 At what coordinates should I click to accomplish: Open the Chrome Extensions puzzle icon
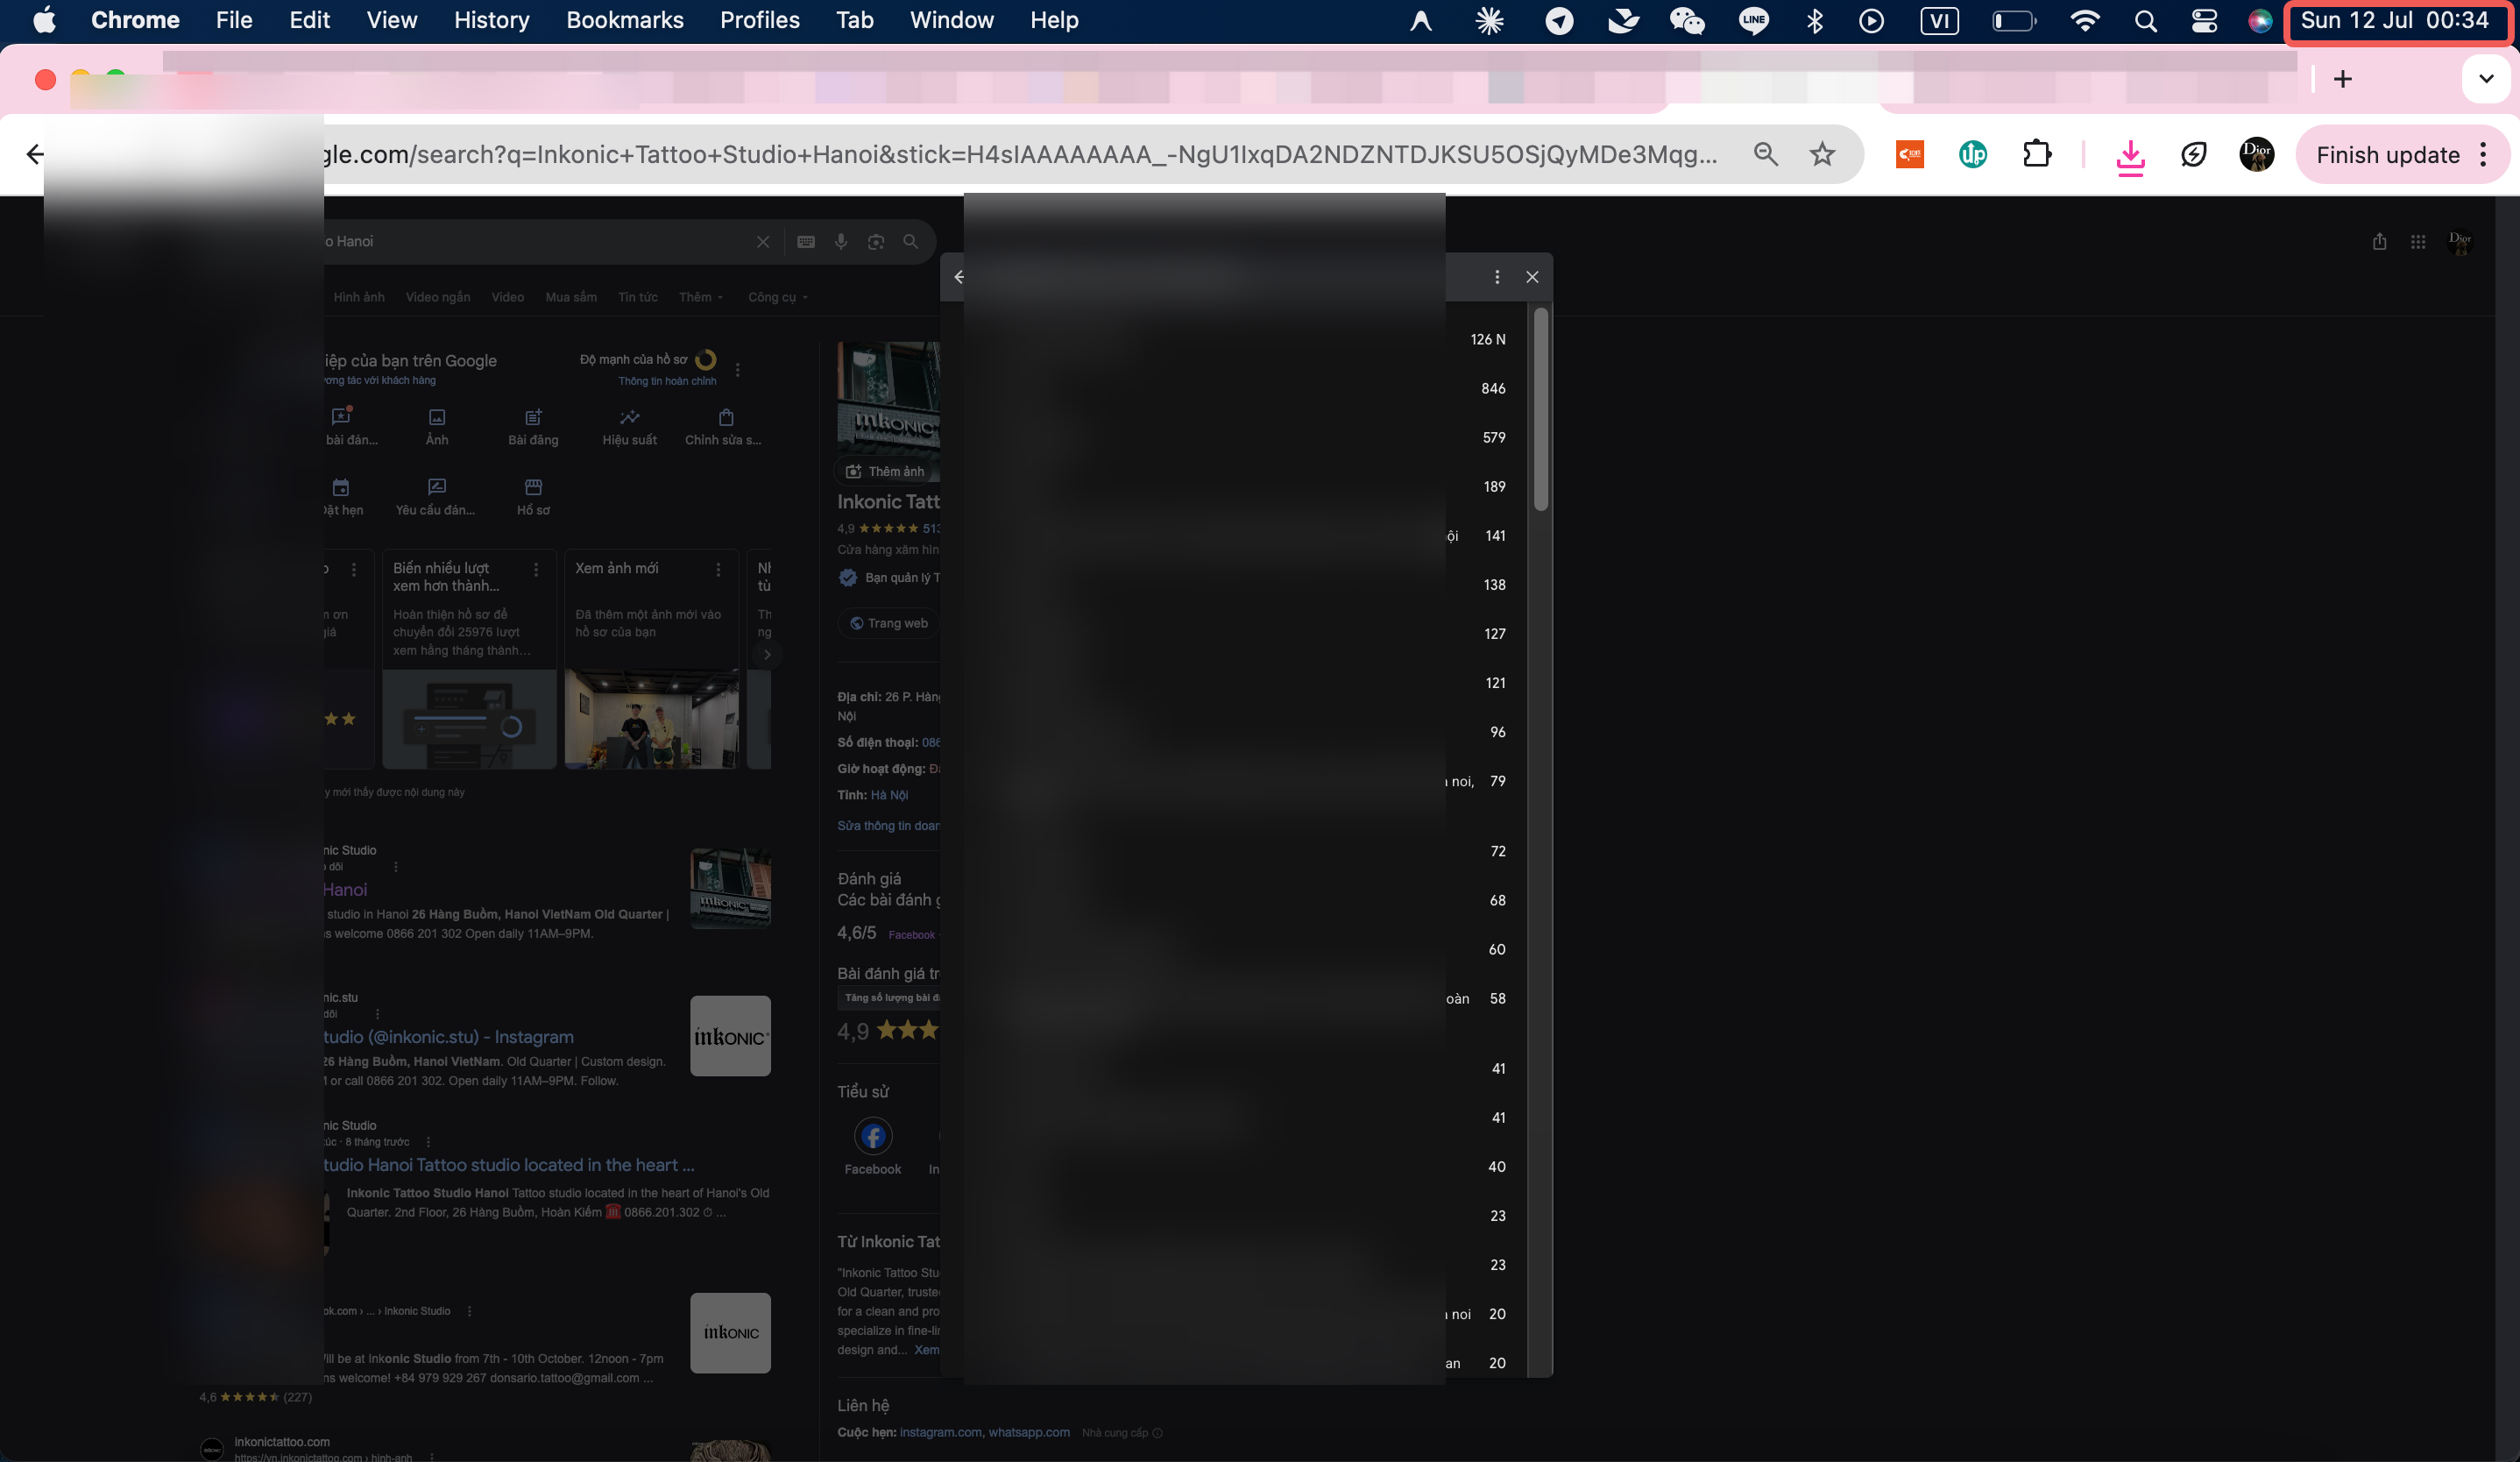(2037, 154)
